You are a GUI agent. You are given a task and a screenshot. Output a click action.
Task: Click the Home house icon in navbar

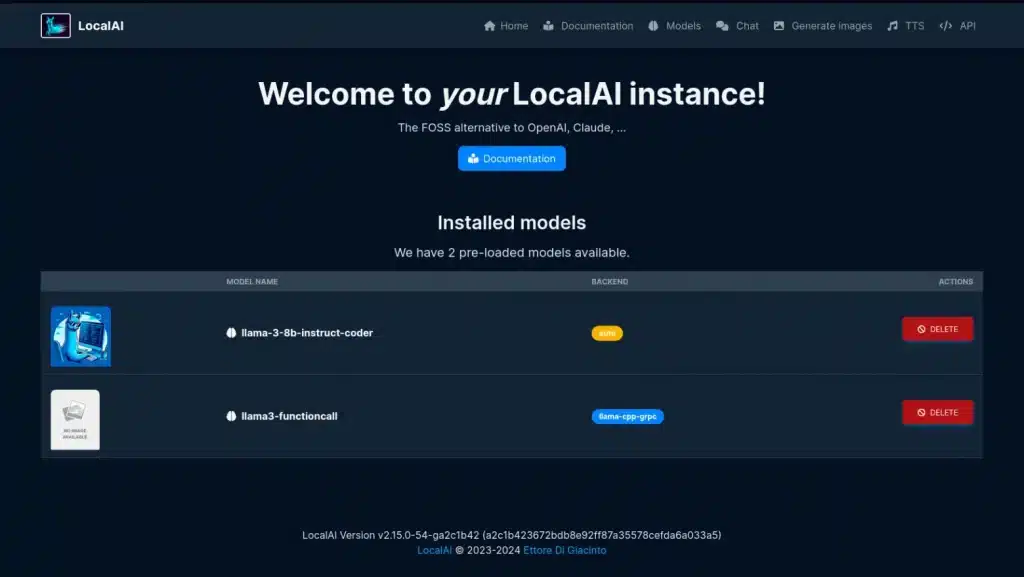489,26
